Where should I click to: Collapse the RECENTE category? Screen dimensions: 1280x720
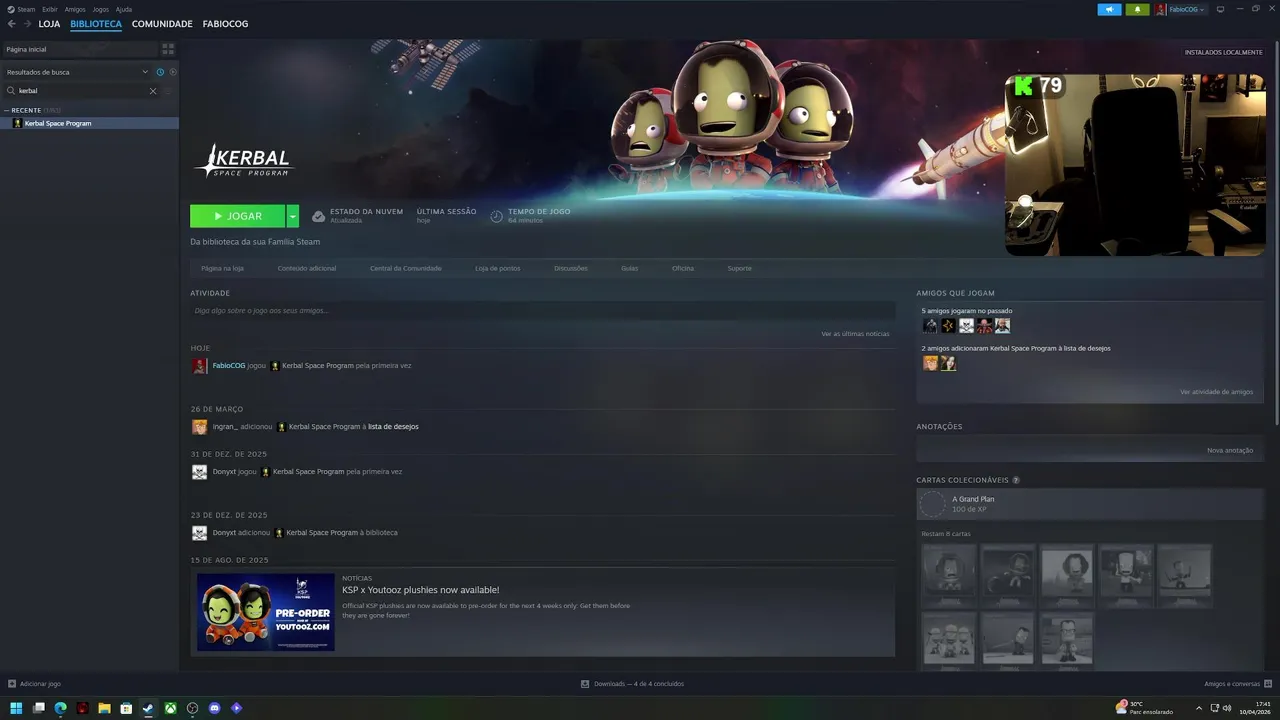[6, 110]
